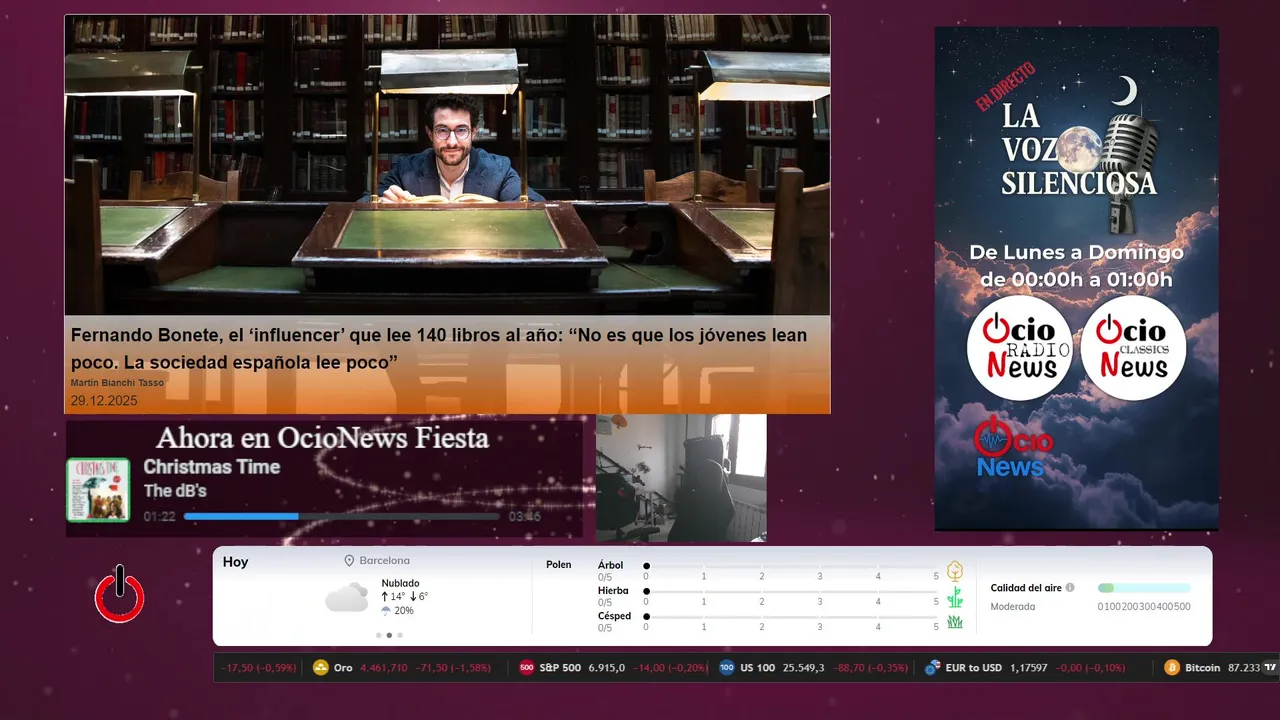Click the artist name "The dB's"

175,491
